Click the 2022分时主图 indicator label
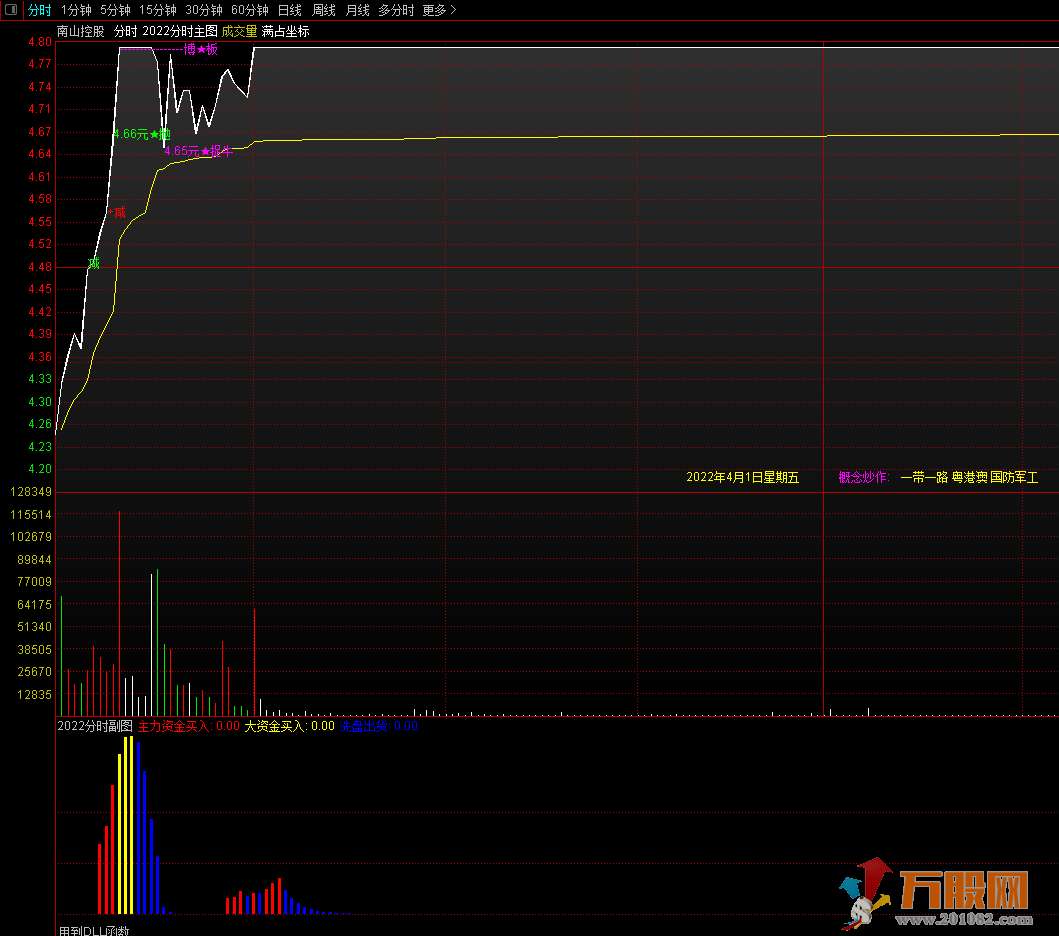The height and width of the screenshot is (936, 1059). (180, 31)
